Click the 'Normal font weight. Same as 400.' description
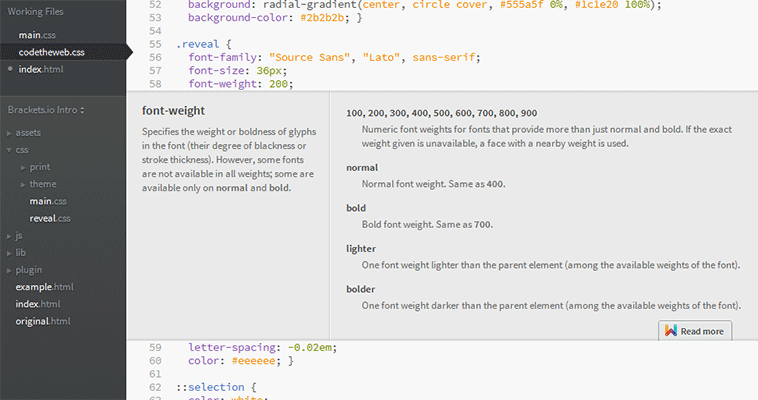758x400 pixels. pos(433,184)
